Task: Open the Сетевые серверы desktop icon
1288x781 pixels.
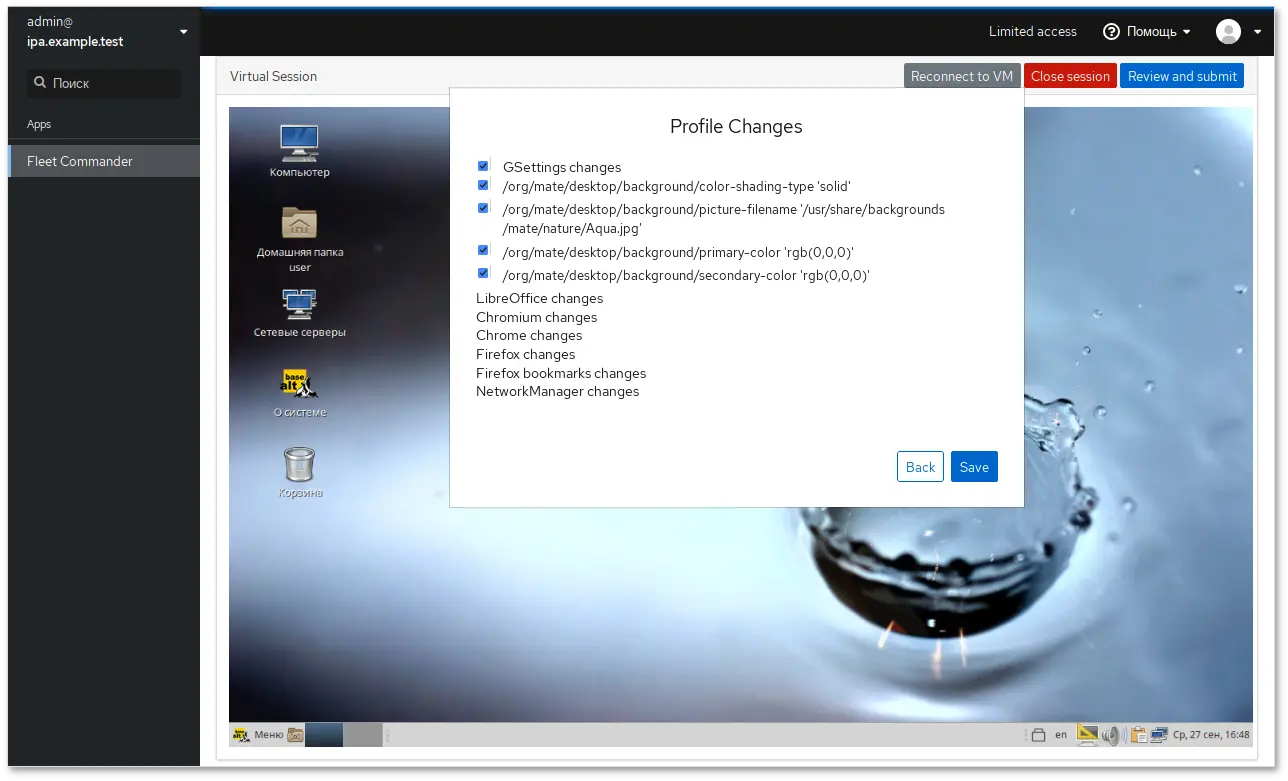Action: point(299,304)
